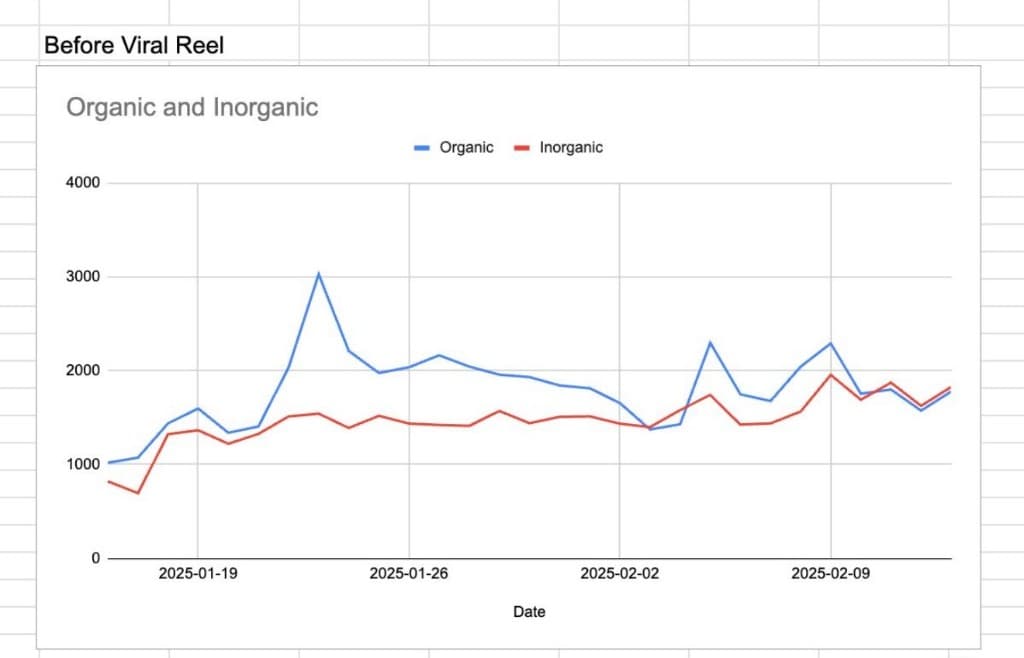The height and width of the screenshot is (658, 1024).
Task: Click the Organic line's highest peak near 3000
Action: [318, 273]
